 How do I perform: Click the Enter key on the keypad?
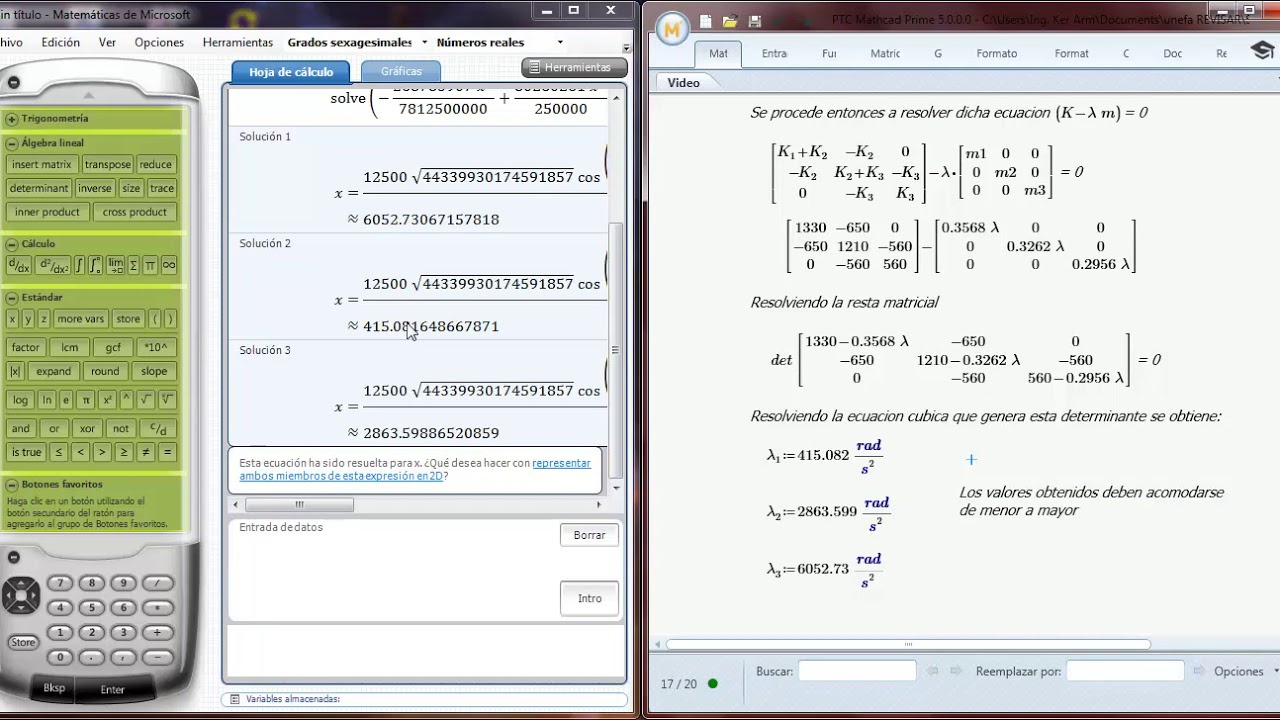click(112, 689)
